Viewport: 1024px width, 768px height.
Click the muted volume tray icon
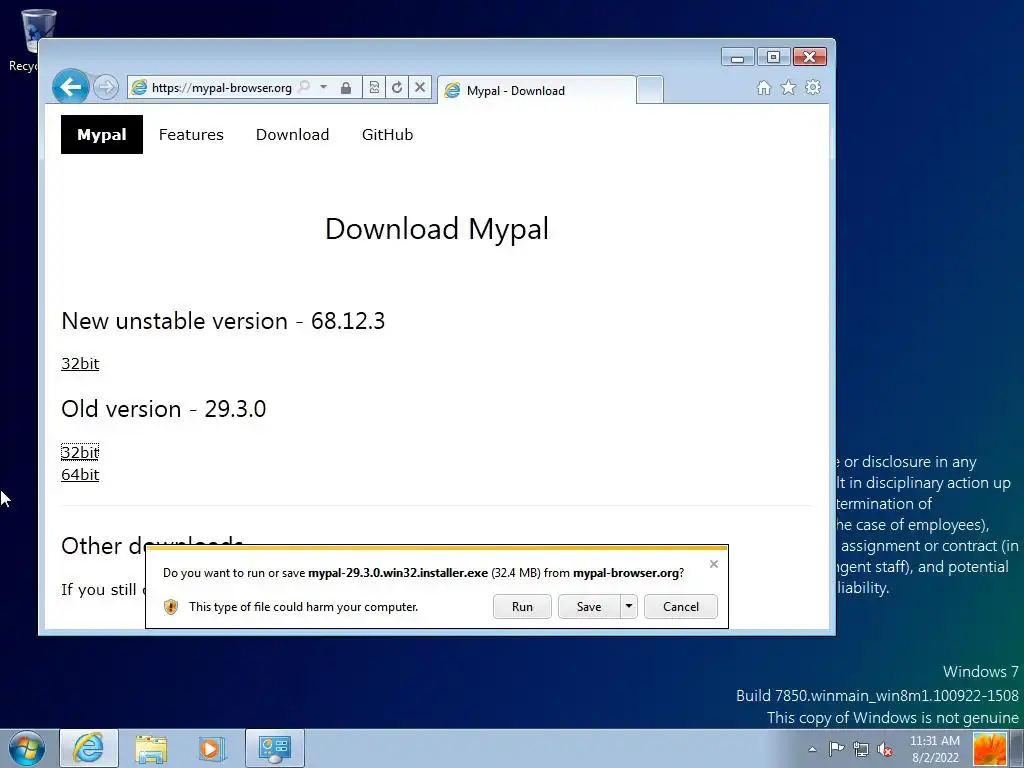click(886, 749)
